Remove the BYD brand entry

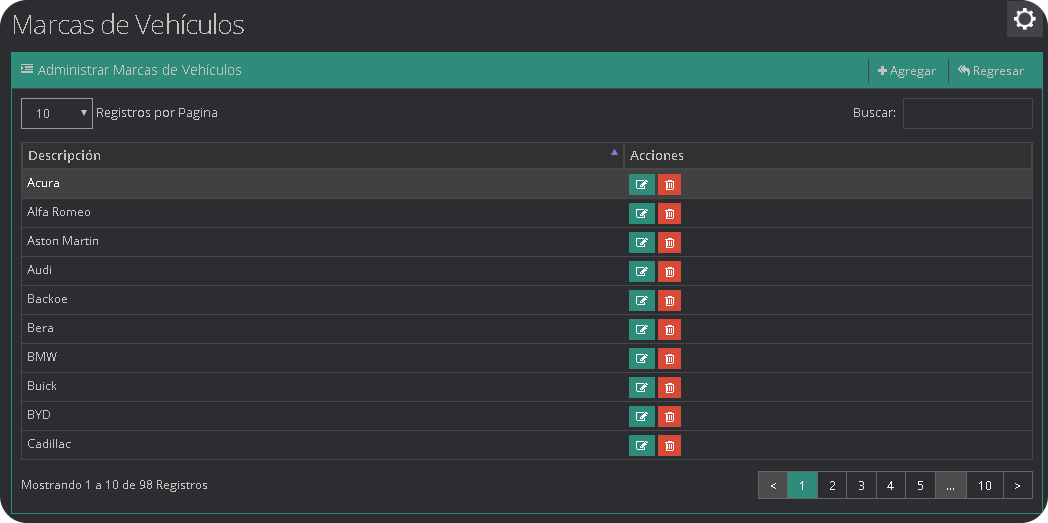[x=669, y=417]
